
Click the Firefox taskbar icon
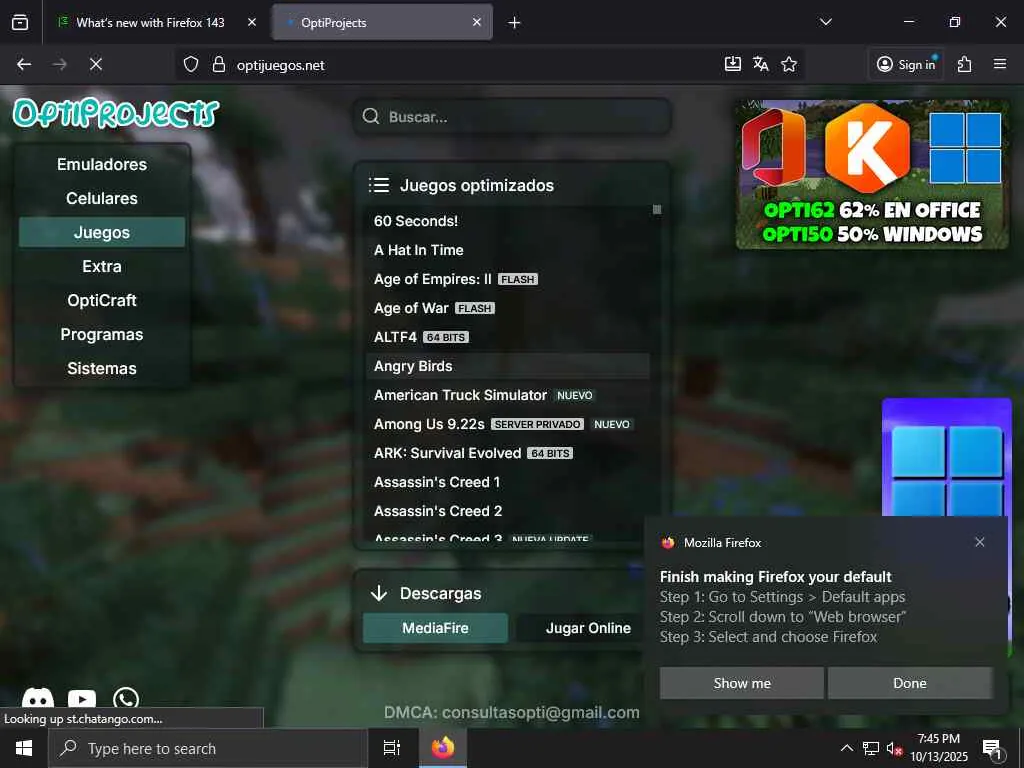point(442,748)
